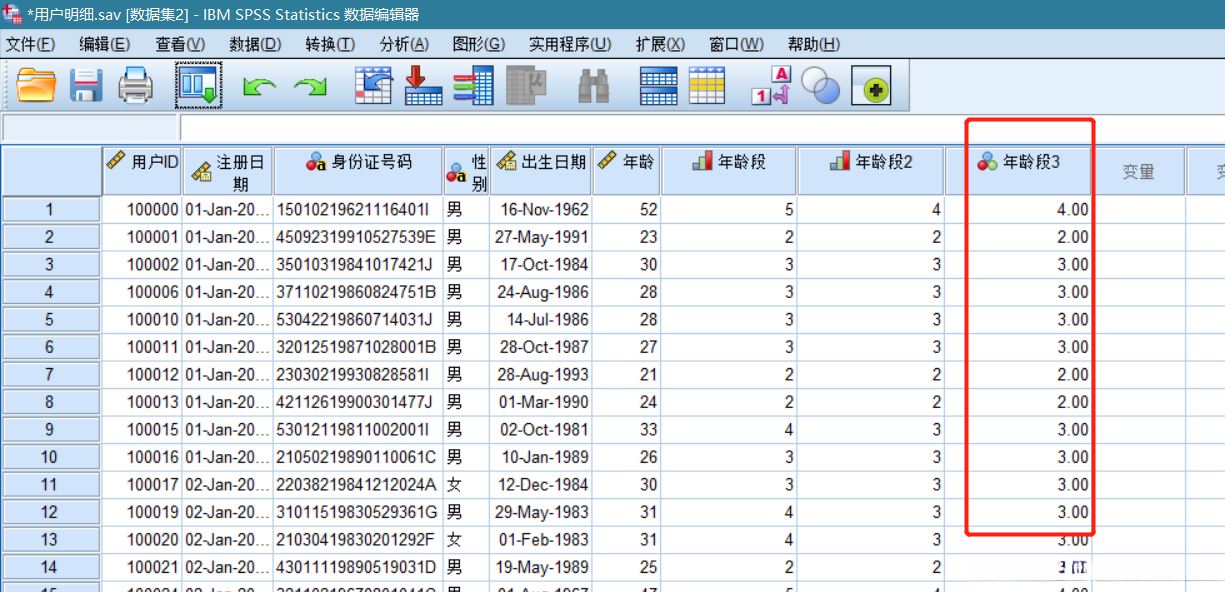Select the 年龄段3 column header
The width and height of the screenshot is (1225, 592).
tap(1018, 171)
